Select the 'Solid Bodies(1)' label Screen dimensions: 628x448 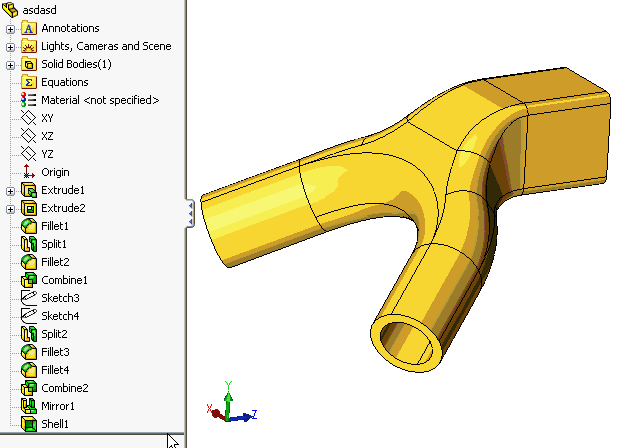pos(76,64)
